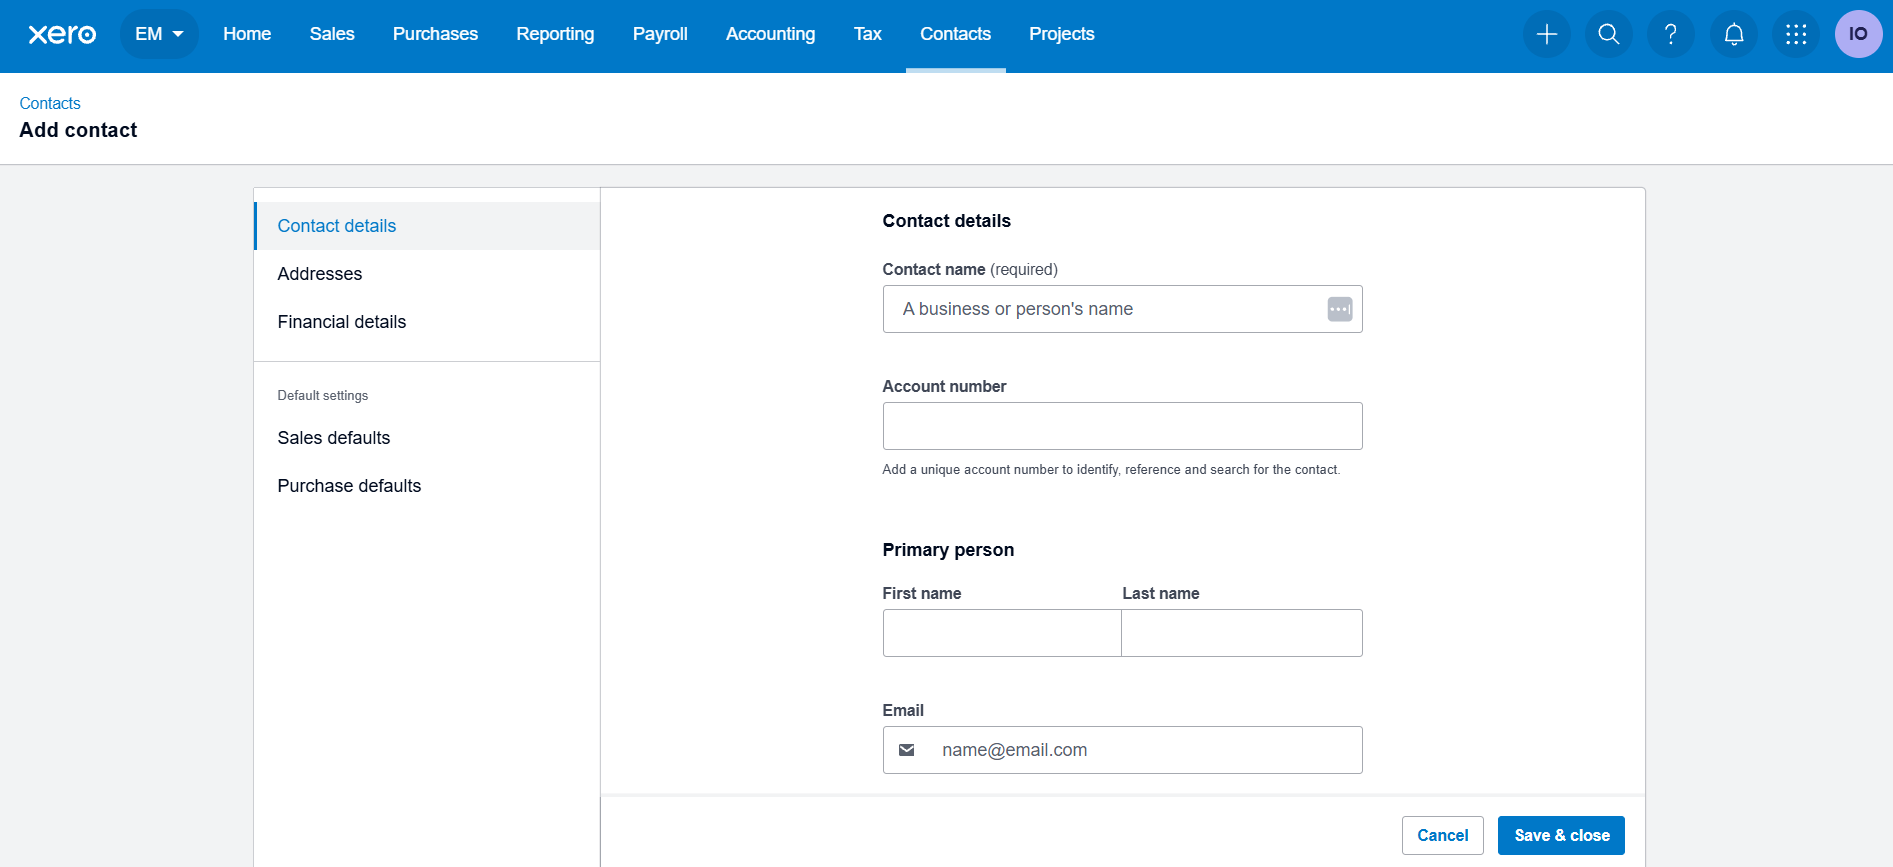Open the IO user avatar menu
1893x867 pixels.
pyautogui.click(x=1859, y=34)
